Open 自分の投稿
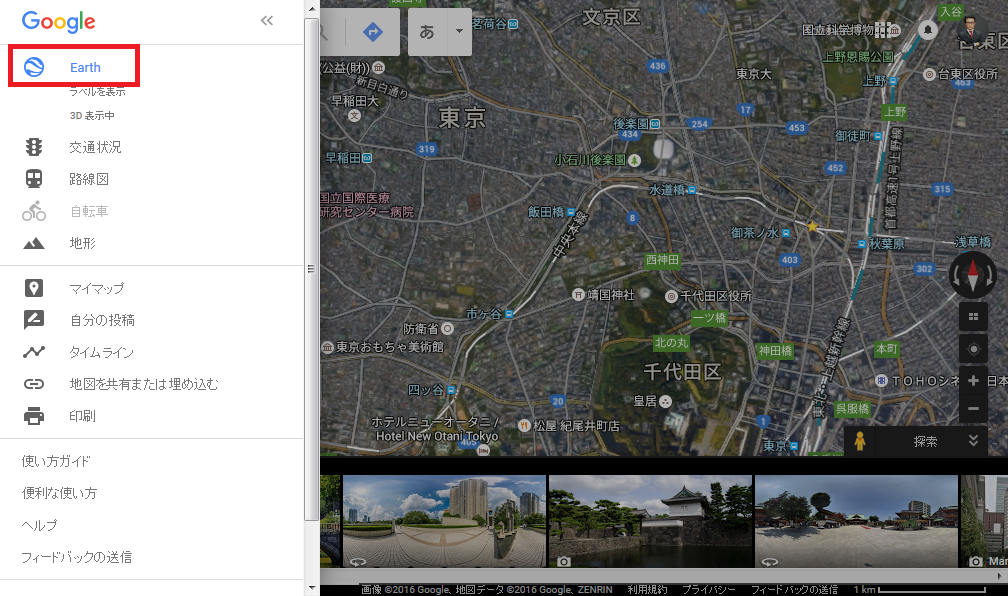 coord(102,320)
